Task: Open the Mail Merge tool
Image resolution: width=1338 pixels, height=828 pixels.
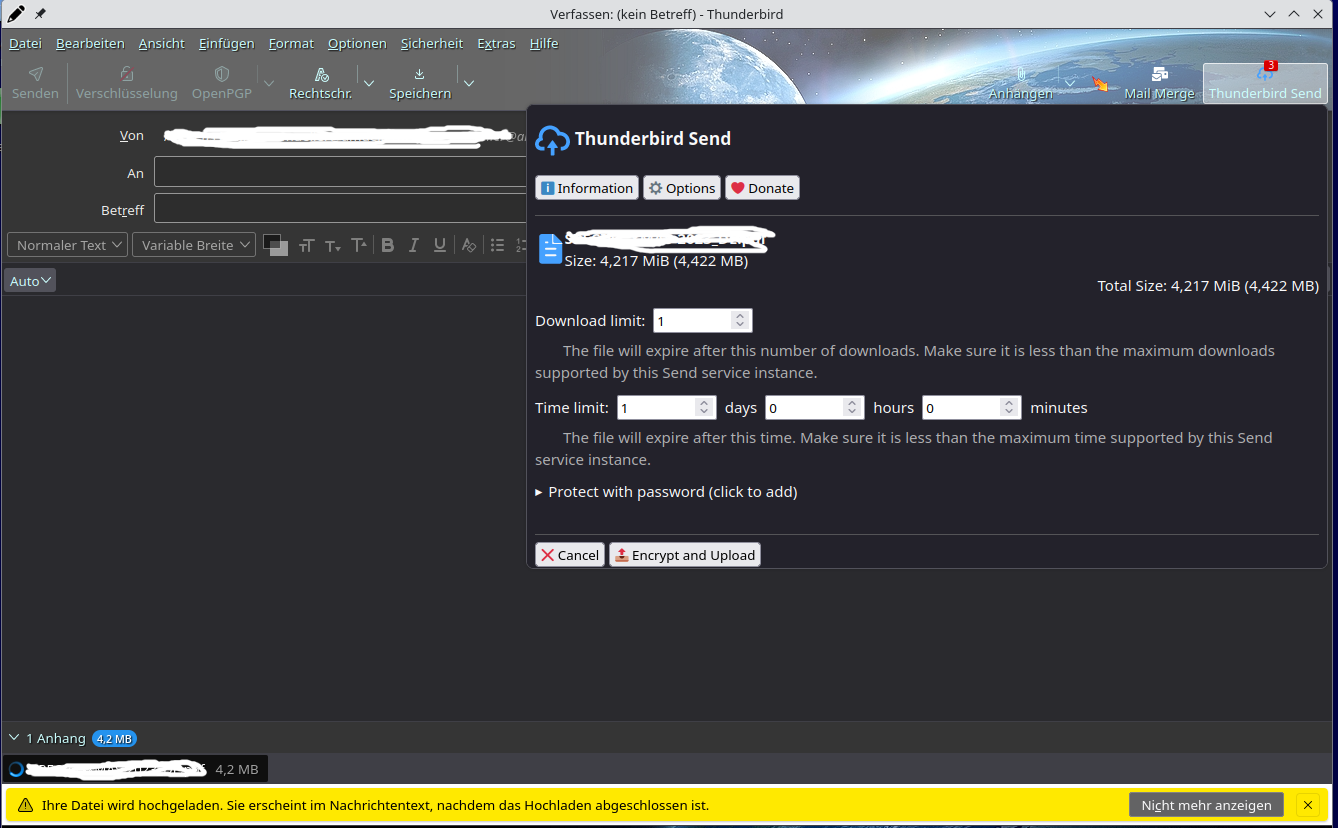Action: [x=1159, y=83]
